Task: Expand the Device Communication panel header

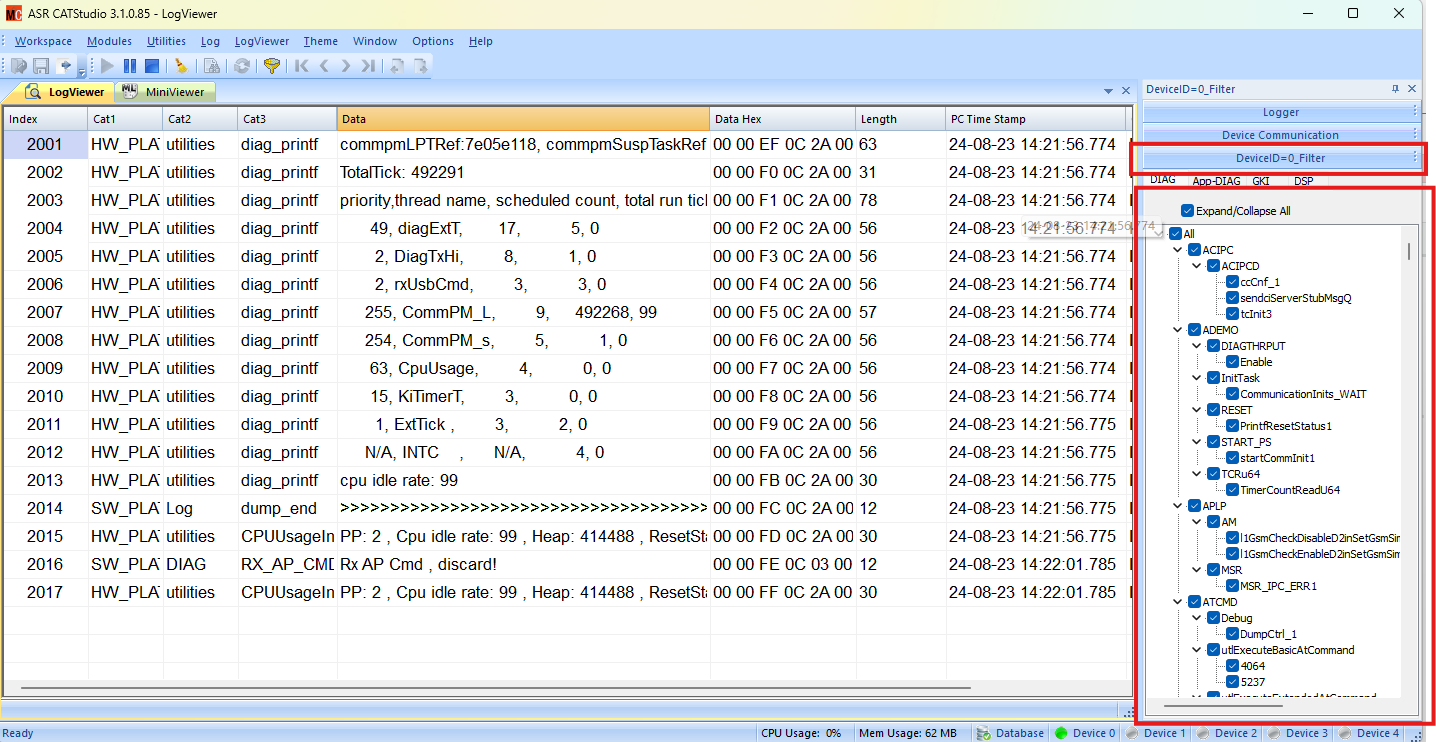Action: tap(1279, 135)
